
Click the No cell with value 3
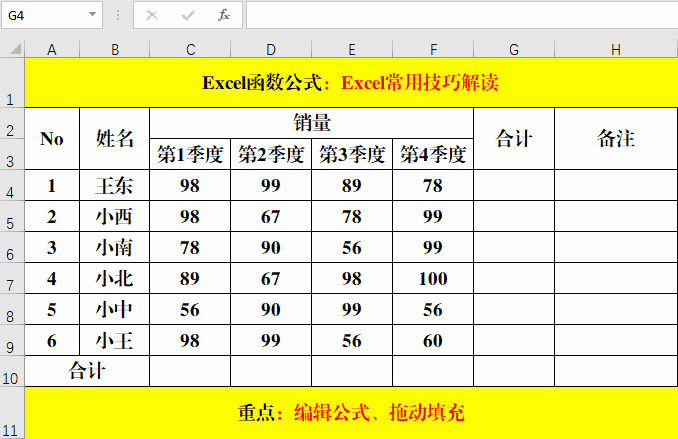pos(52,247)
